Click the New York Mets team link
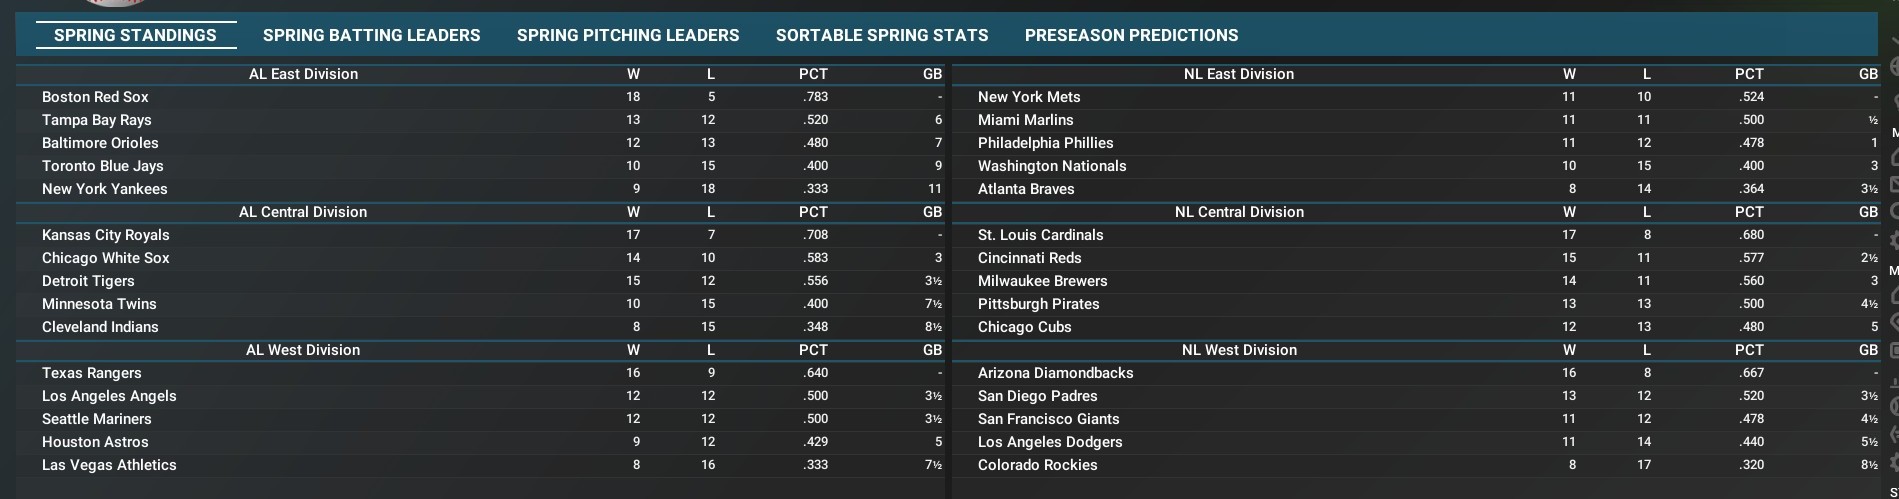Viewport: 1899px width, 499px height. tap(1029, 97)
